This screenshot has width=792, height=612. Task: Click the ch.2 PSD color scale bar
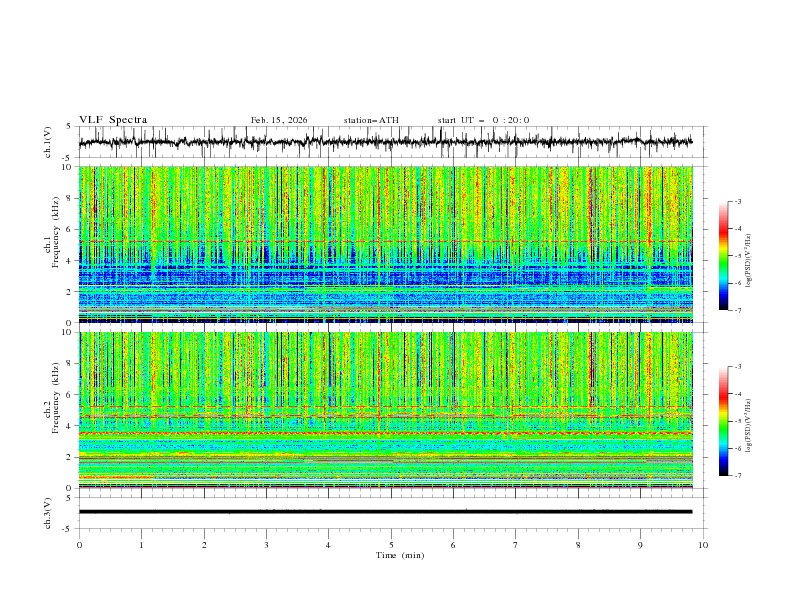click(723, 421)
